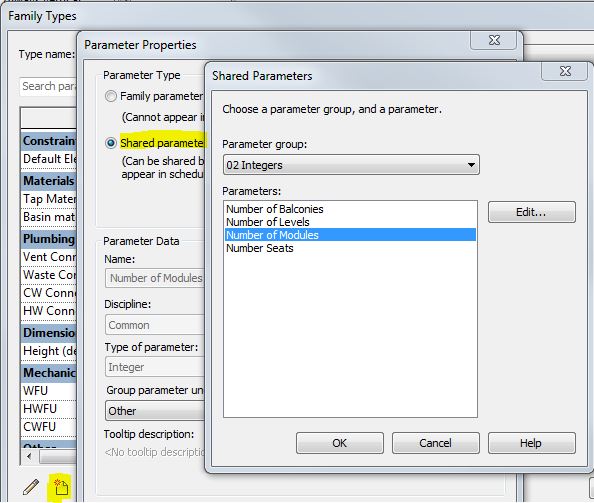Choose Number of Balconies in list
Image resolution: width=594 pixels, height=503 pixels.
click(275, 209)
